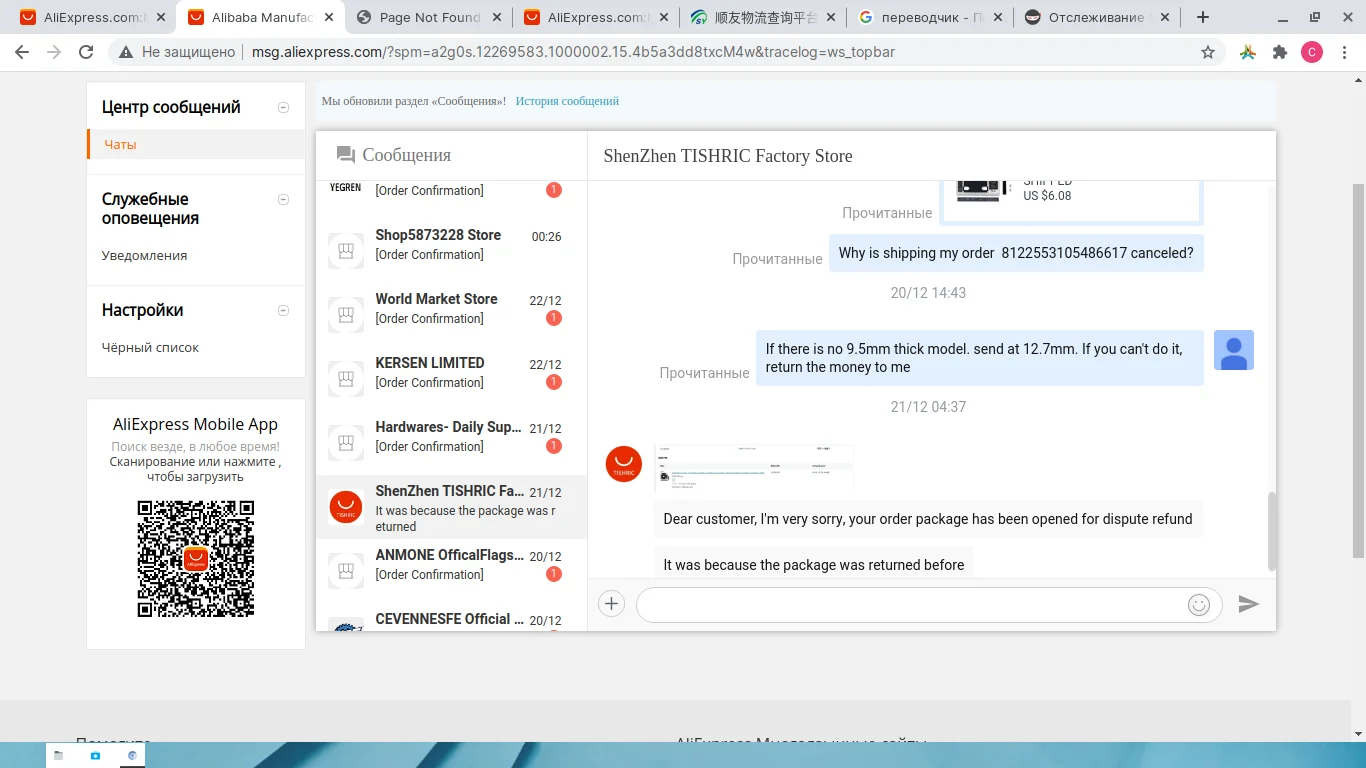Bookmark this page with the star icon

click(1208, 52)
